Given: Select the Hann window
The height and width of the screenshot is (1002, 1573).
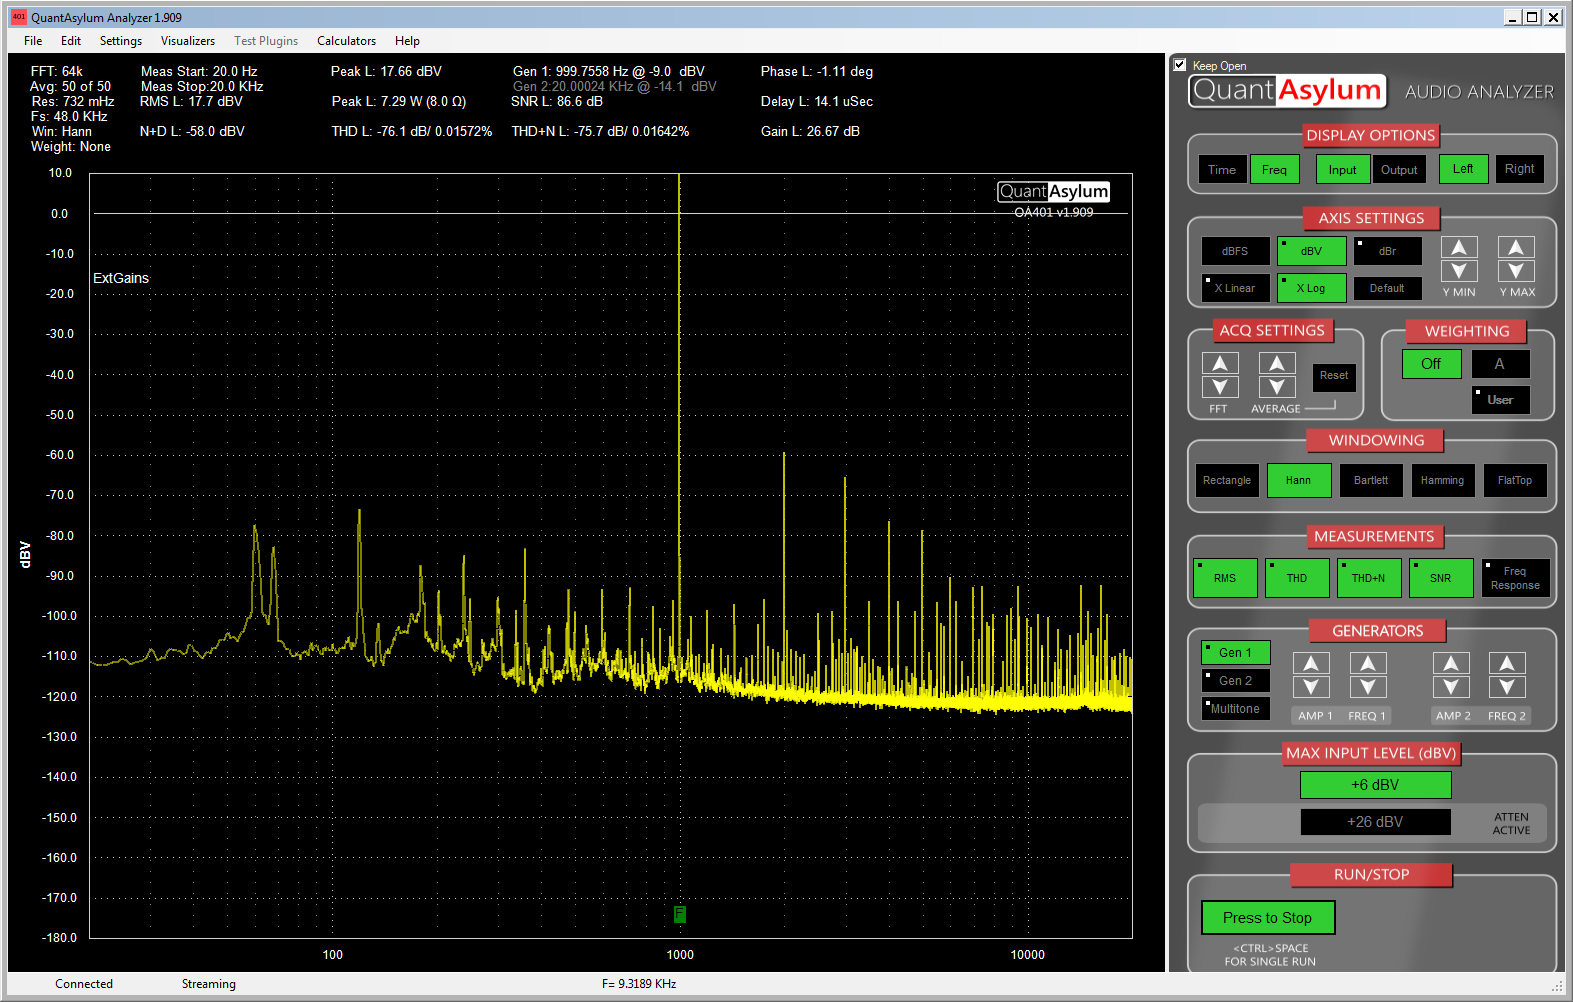Looking at the screenshot, I should click(x=1299, y=480).
